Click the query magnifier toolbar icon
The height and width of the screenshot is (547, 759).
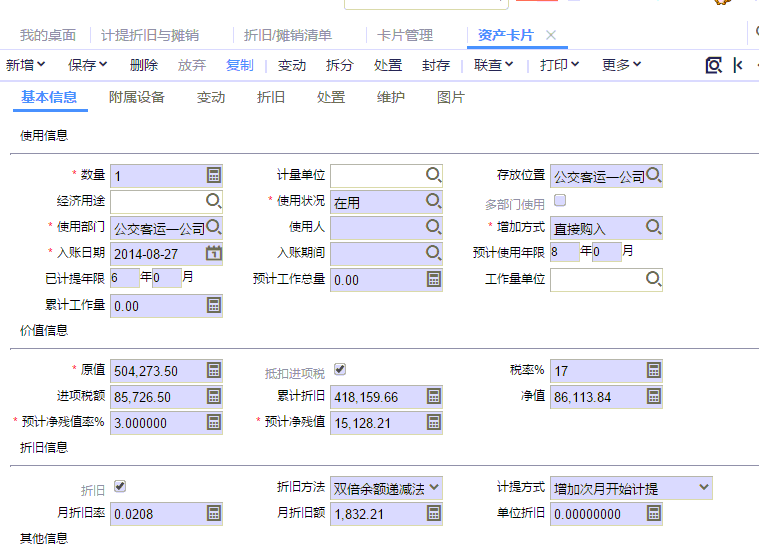click(713, 65)
